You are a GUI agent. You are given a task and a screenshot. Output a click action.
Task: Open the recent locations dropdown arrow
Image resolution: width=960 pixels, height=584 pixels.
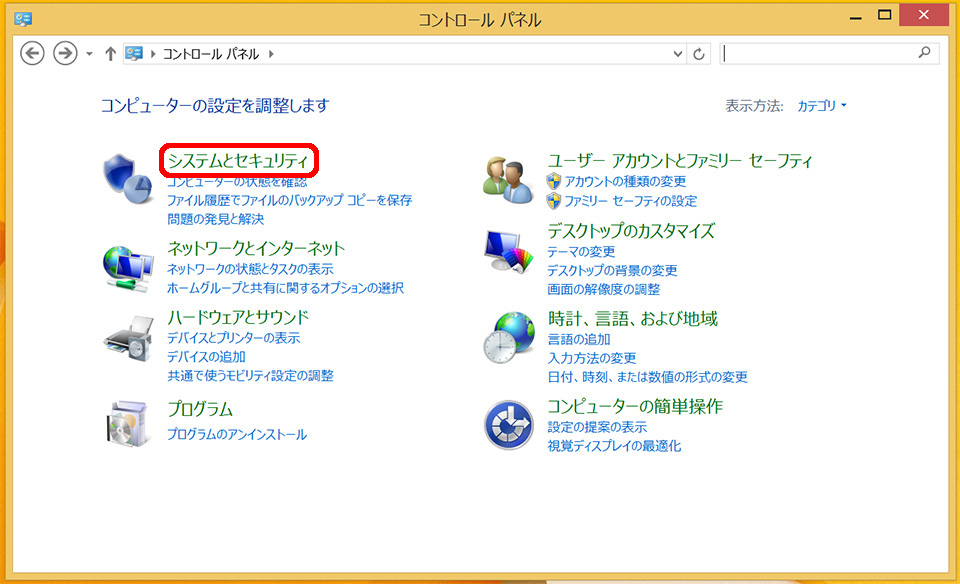89,54
